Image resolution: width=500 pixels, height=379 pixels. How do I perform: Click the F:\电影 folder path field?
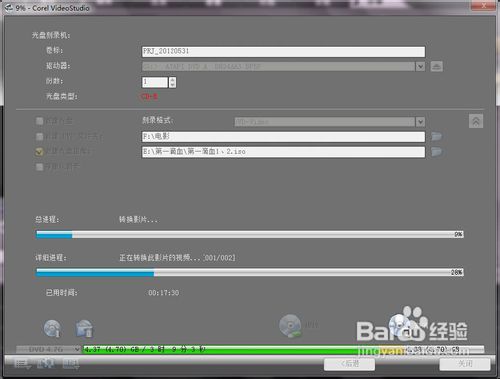(283, 136)
